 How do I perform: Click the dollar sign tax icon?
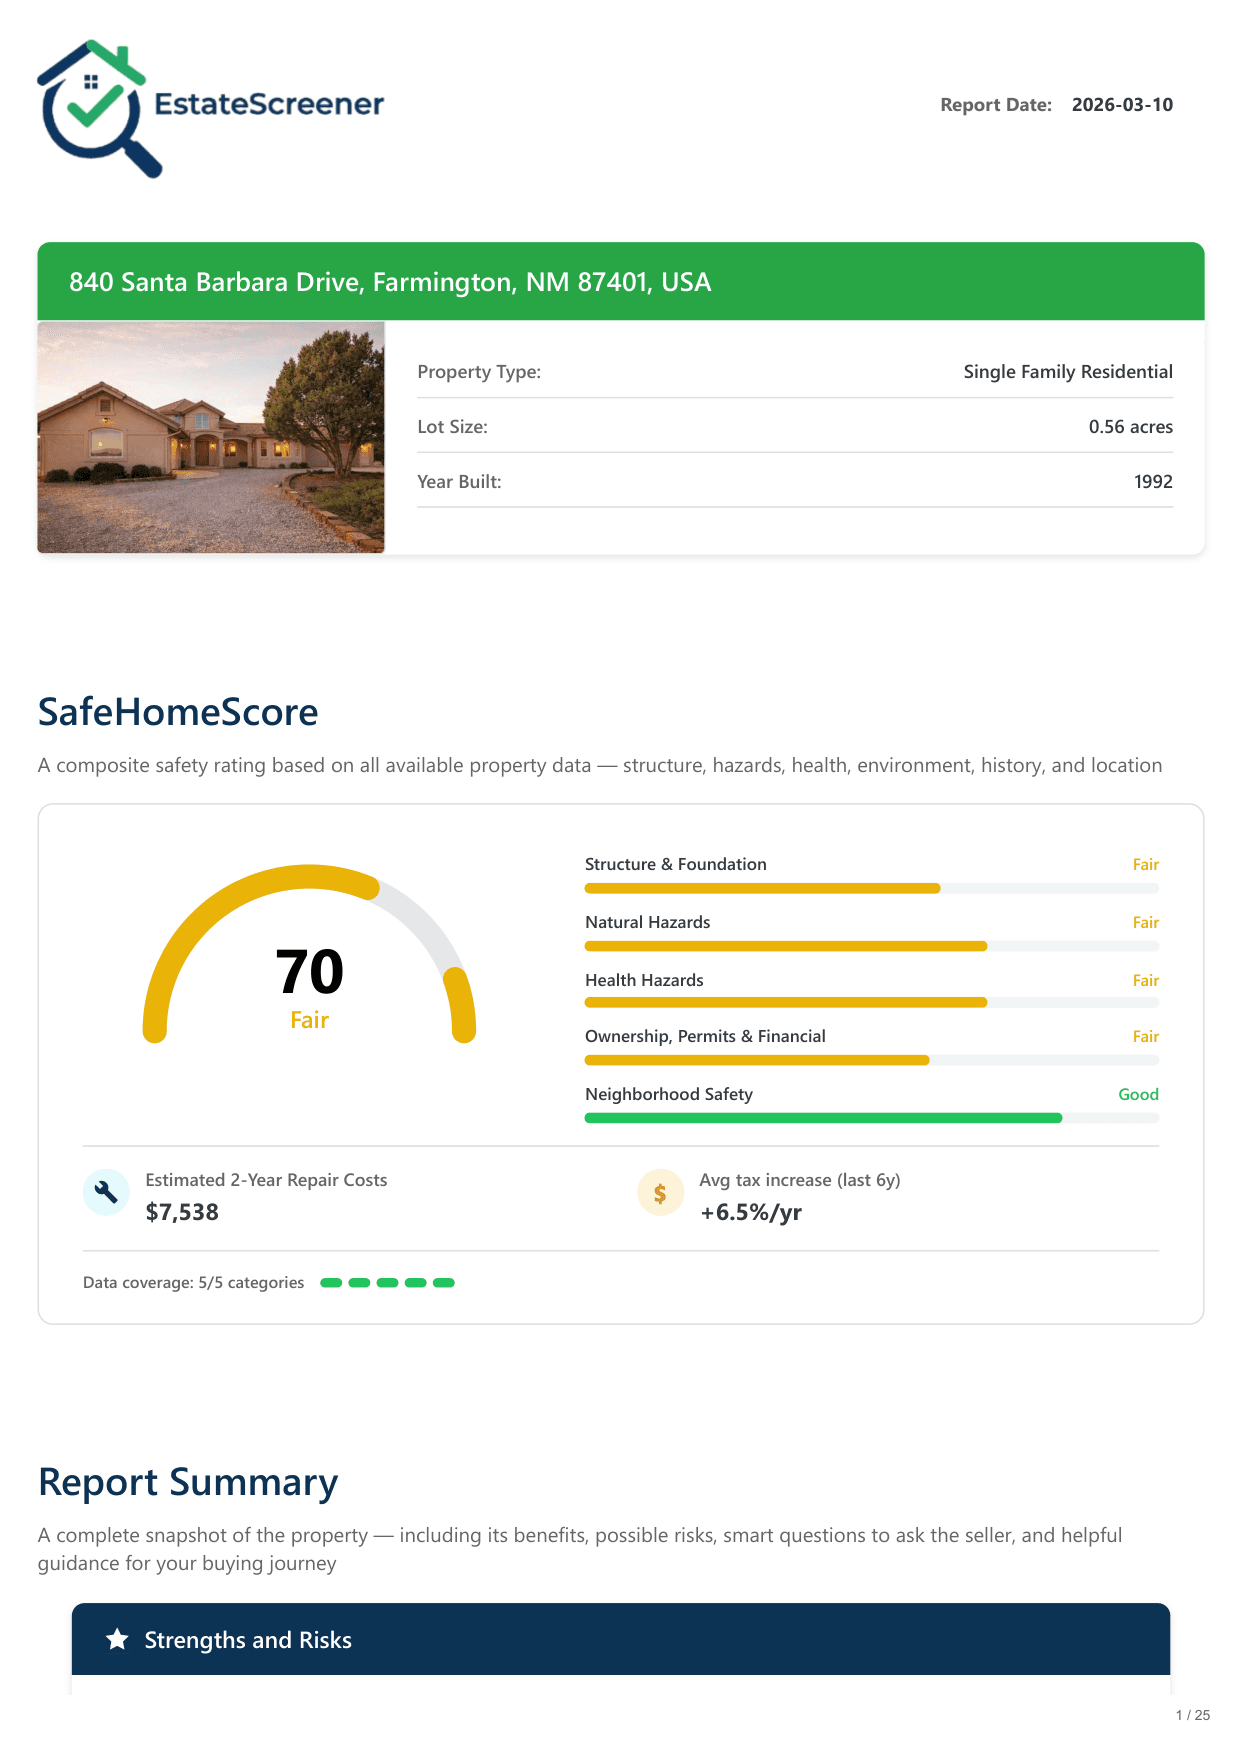[x=660, y=1192]
